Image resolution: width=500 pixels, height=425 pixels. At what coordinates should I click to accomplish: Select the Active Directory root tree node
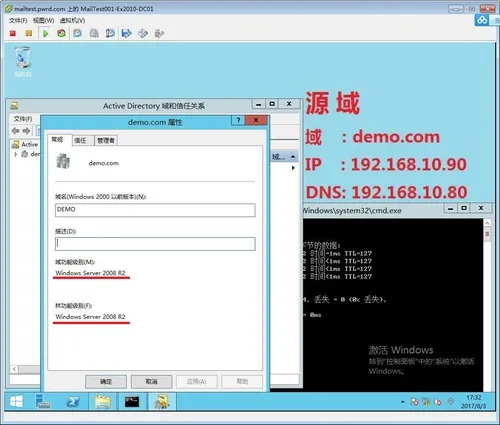pyautogui.click(x=25, y=145)
